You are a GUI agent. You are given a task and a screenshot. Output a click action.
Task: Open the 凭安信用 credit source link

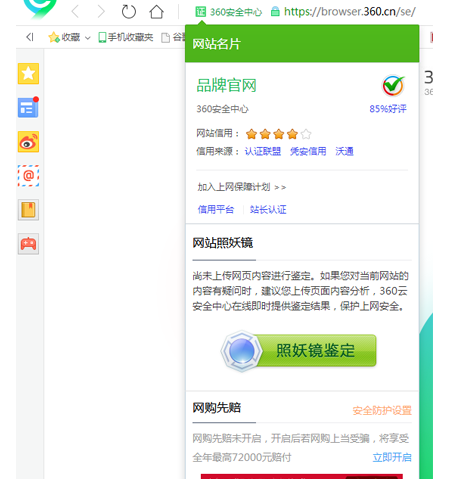308,151
